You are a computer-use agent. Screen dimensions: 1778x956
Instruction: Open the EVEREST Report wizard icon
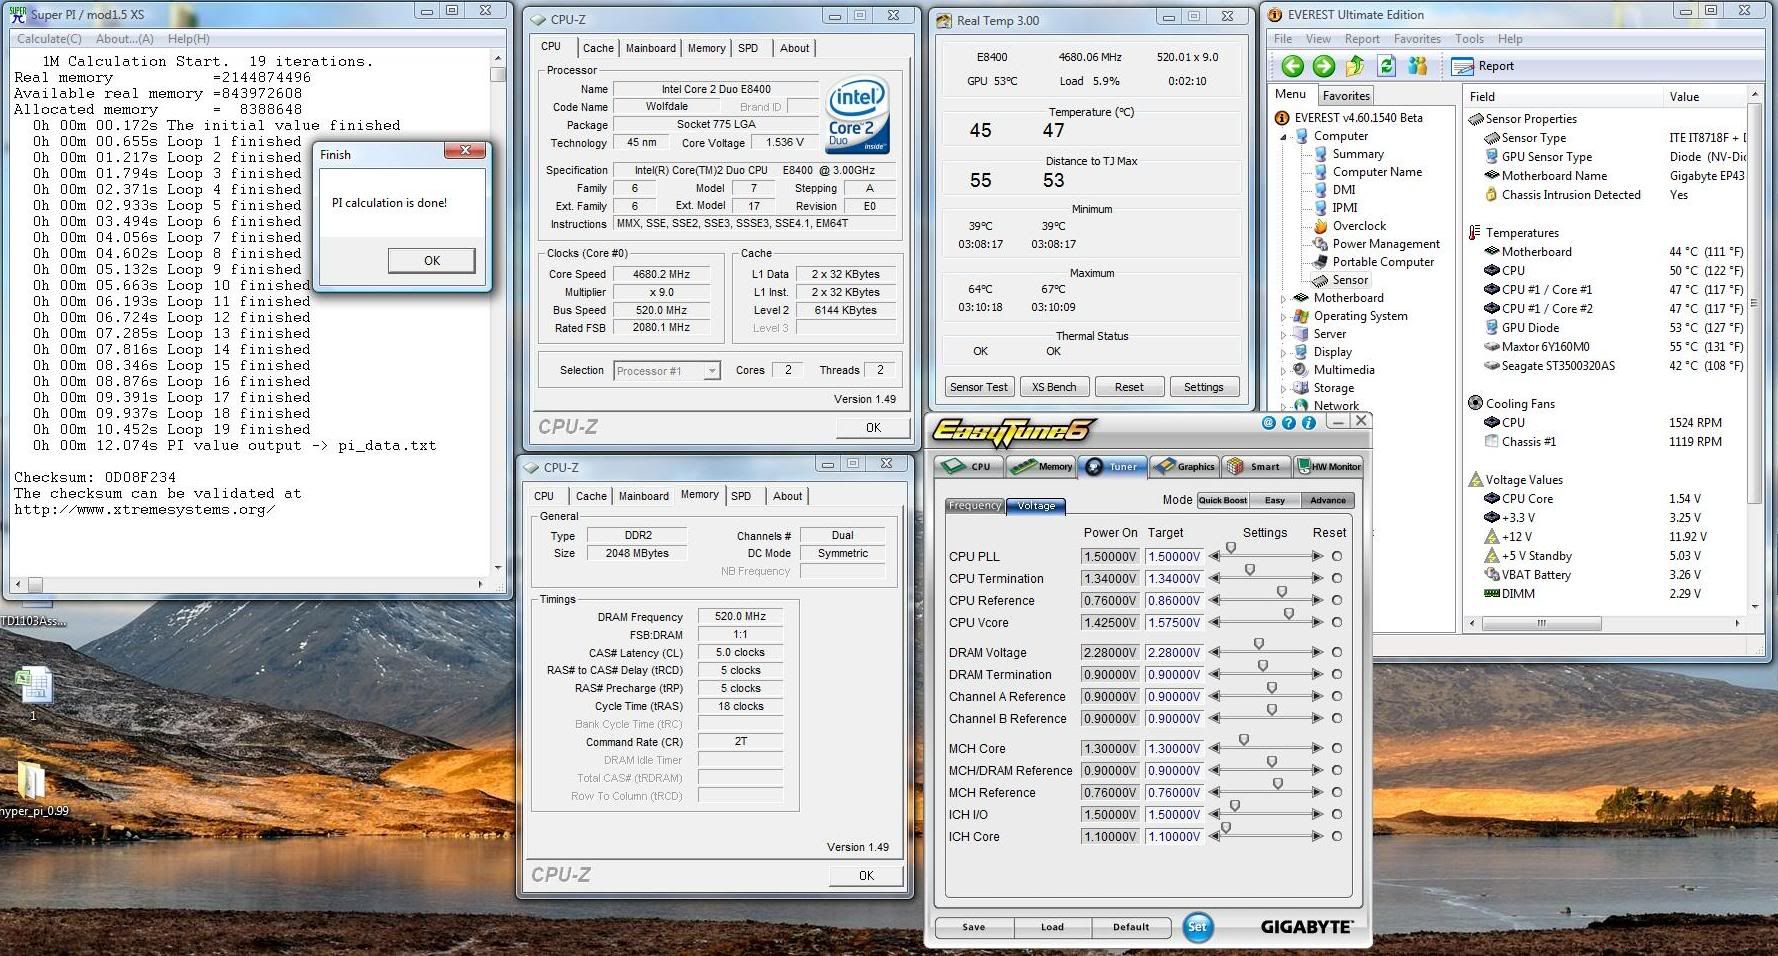[1462, 66]
